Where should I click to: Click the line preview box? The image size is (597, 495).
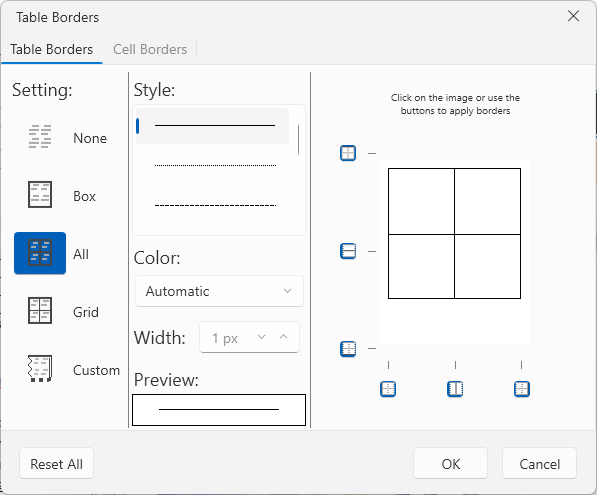[x=219, y=410]
